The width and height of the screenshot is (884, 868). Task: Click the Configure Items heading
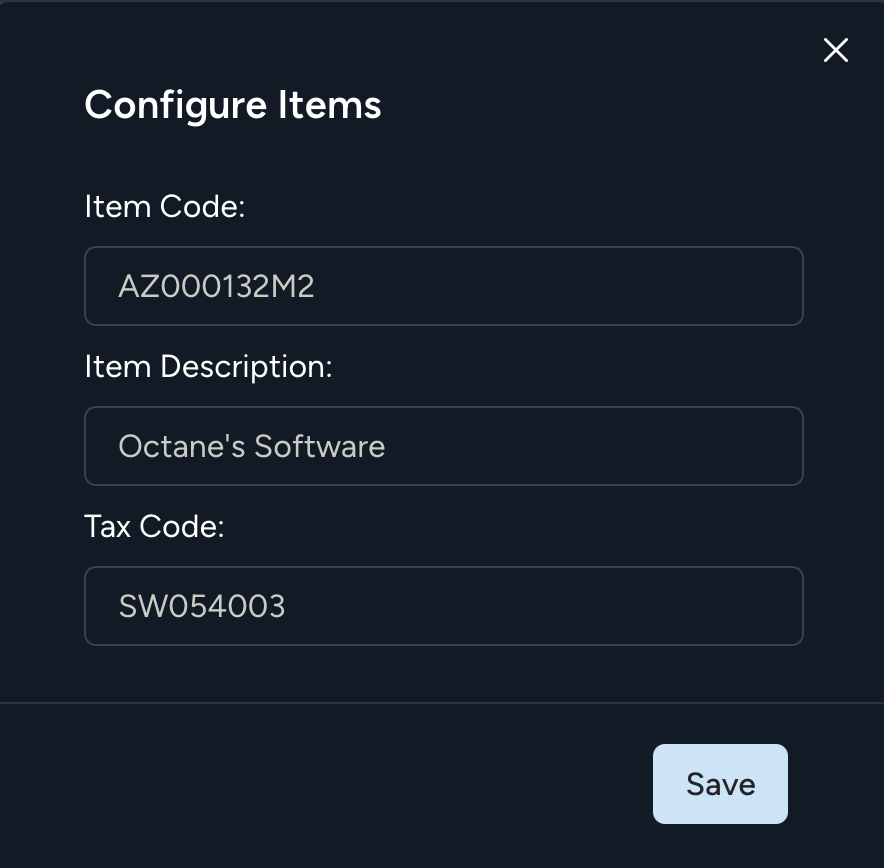point(233,105)
